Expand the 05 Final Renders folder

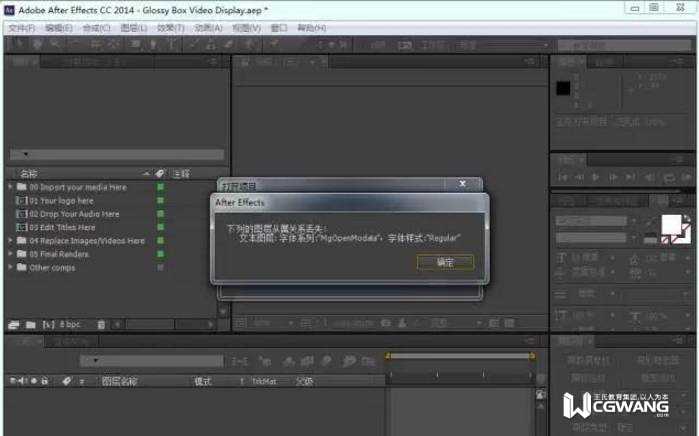(10, 254)
